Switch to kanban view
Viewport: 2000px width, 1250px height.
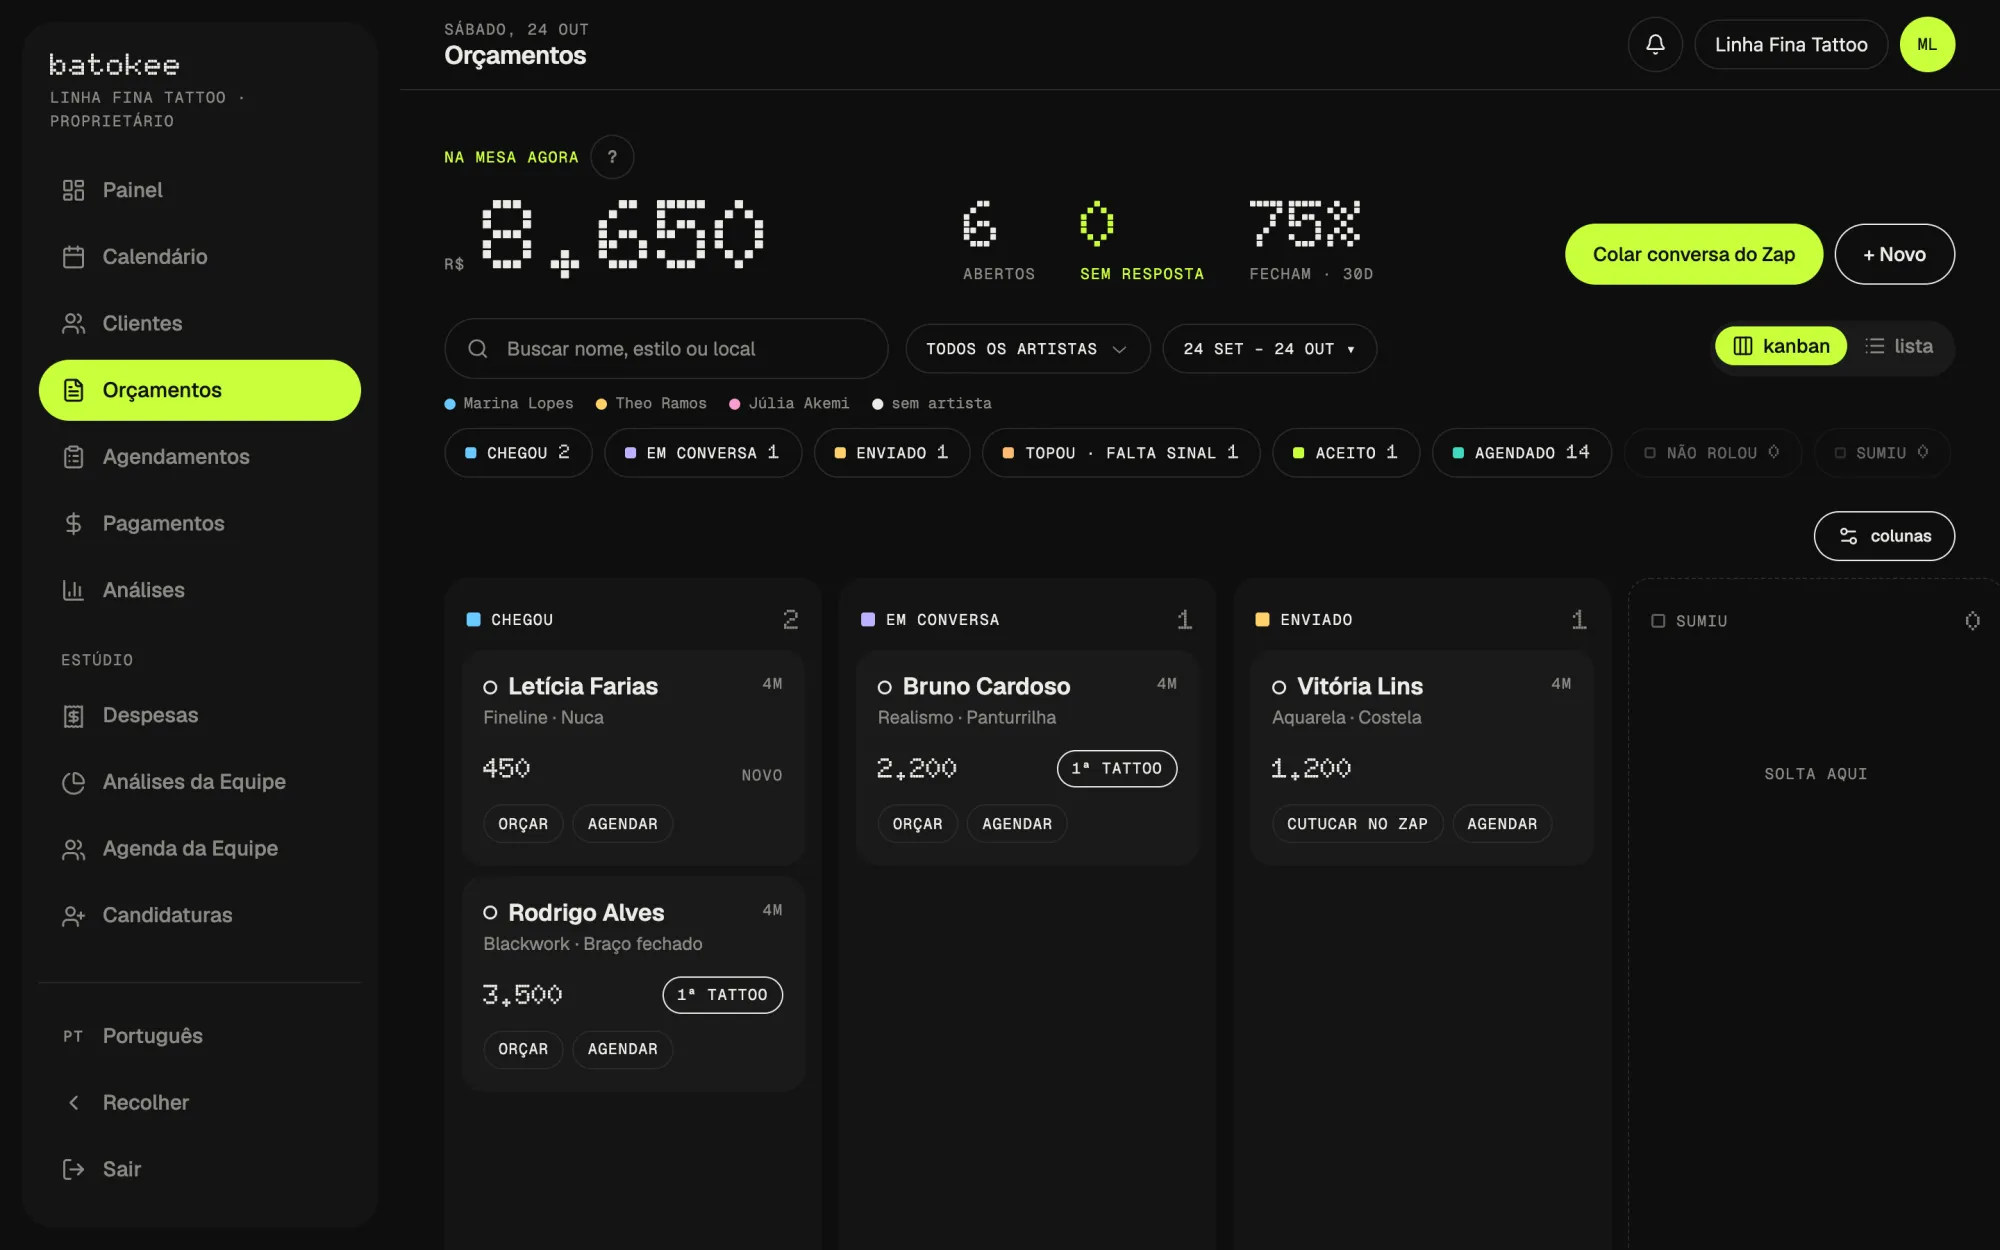pos(1781,346)
